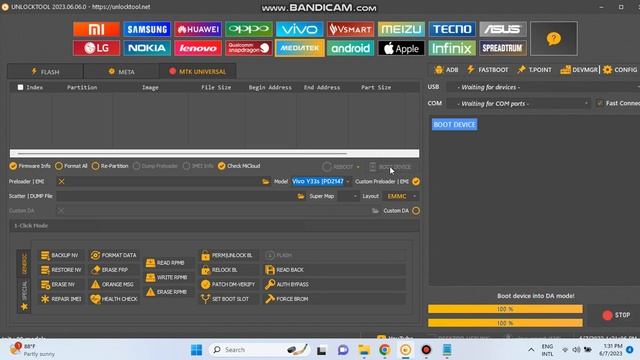Image resolution: width=640 pixels, height=360 pixels.
Task: Select the Qualcomm Snapdragon logo
Action: (x=249, y=48)
